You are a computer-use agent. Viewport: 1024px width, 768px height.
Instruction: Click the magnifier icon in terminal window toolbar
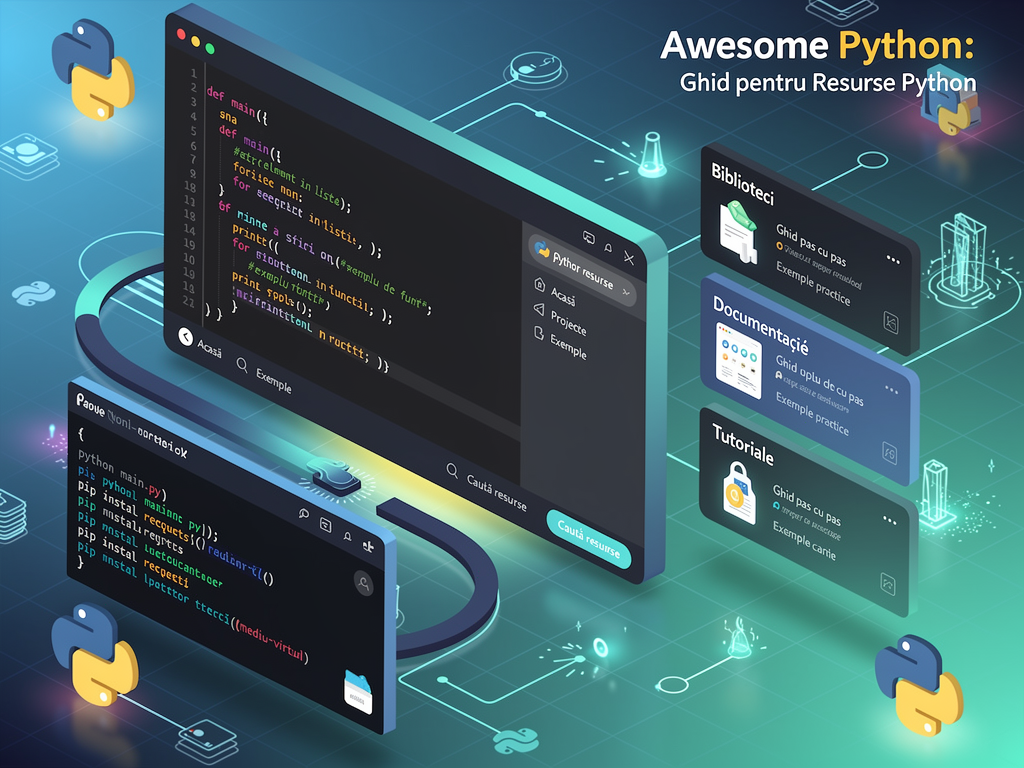pos(304,513)
